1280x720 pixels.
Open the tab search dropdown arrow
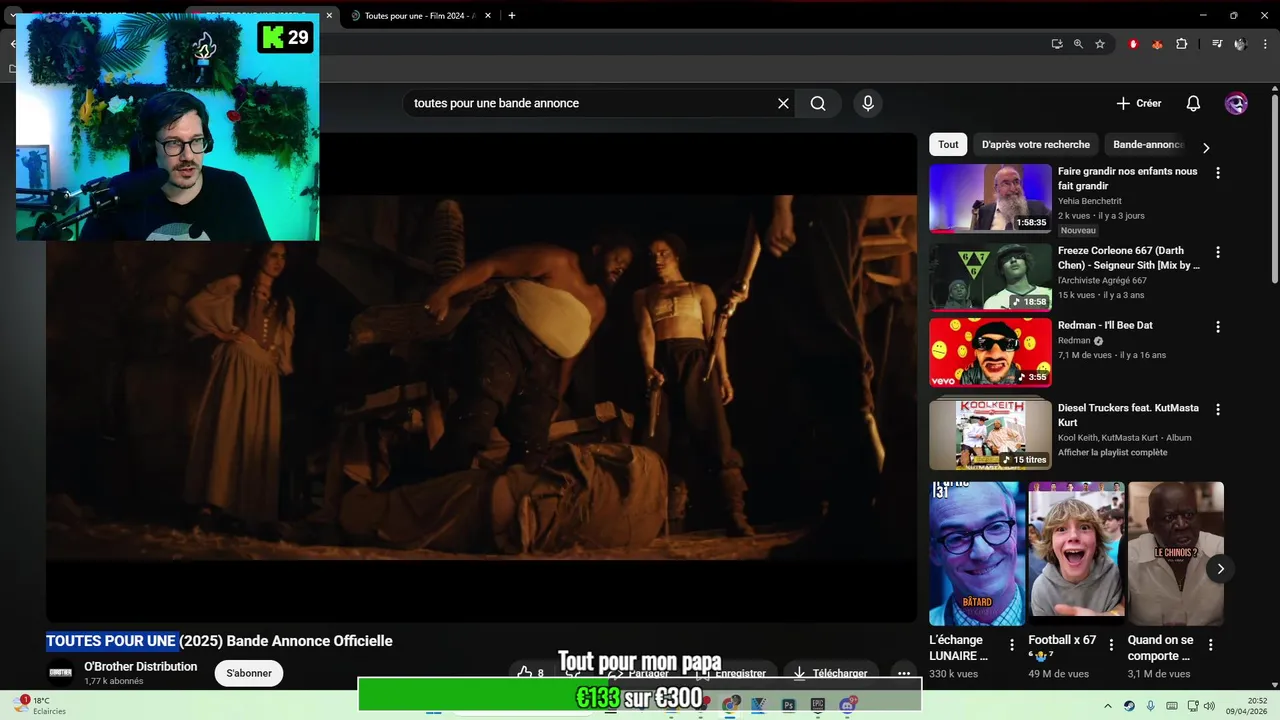[14, 15]
